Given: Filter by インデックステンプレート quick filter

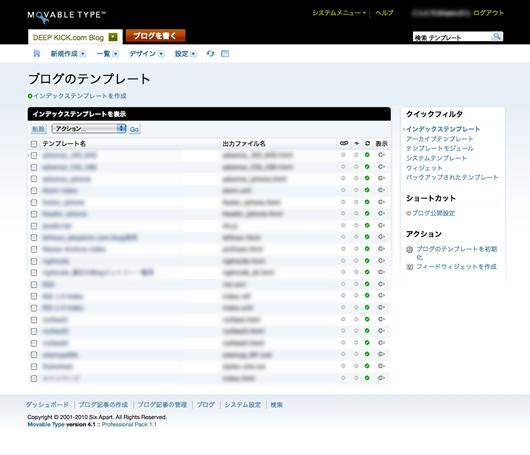Looking at the screenshot, I should [x=443, y=129].
